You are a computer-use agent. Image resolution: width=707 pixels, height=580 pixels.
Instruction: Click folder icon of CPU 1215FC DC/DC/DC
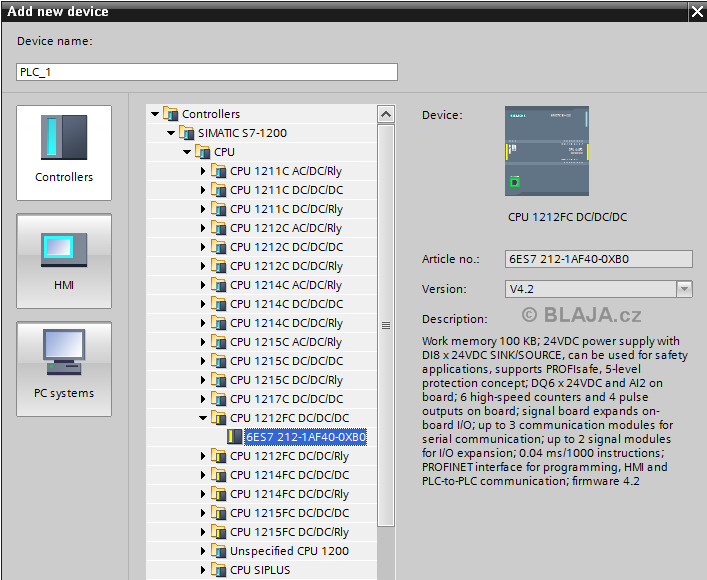click(x=219, y=513)
